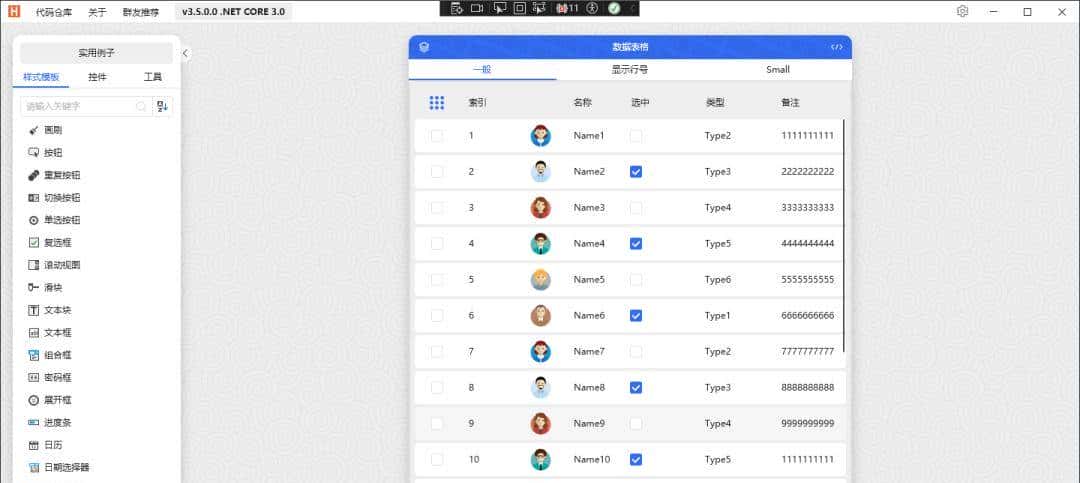The height and width of the screenshot is (483, 1080).
Task: Click the magnifier icon in the search box
Action: (141, 106)
